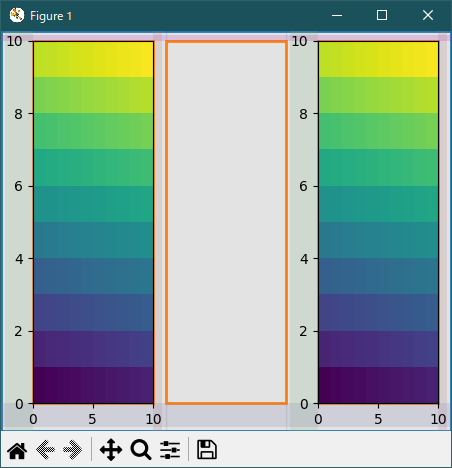Reset the view with the Home icon
The image size is (452, 468).
point(17,450)
